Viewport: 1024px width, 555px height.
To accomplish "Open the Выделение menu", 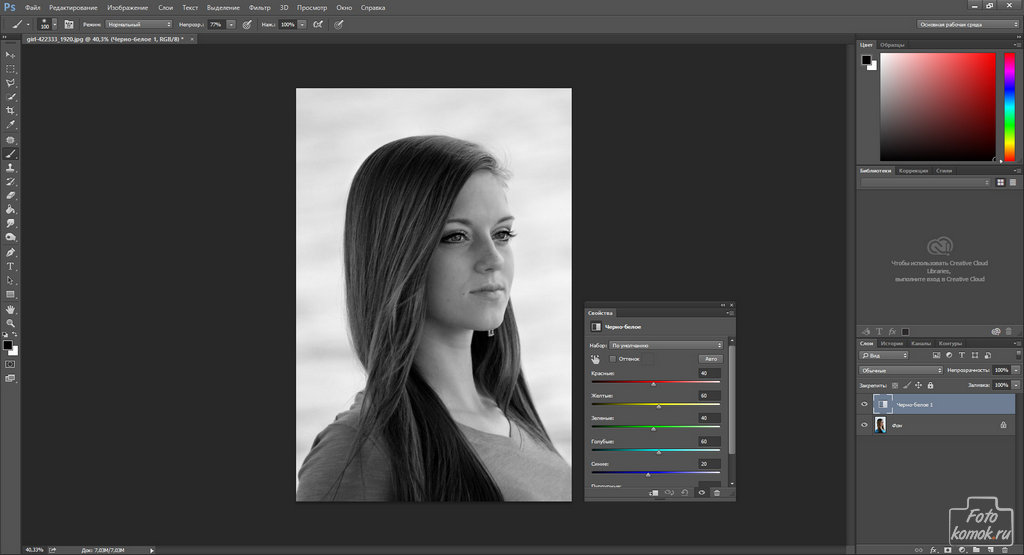I will pos(223,8).
